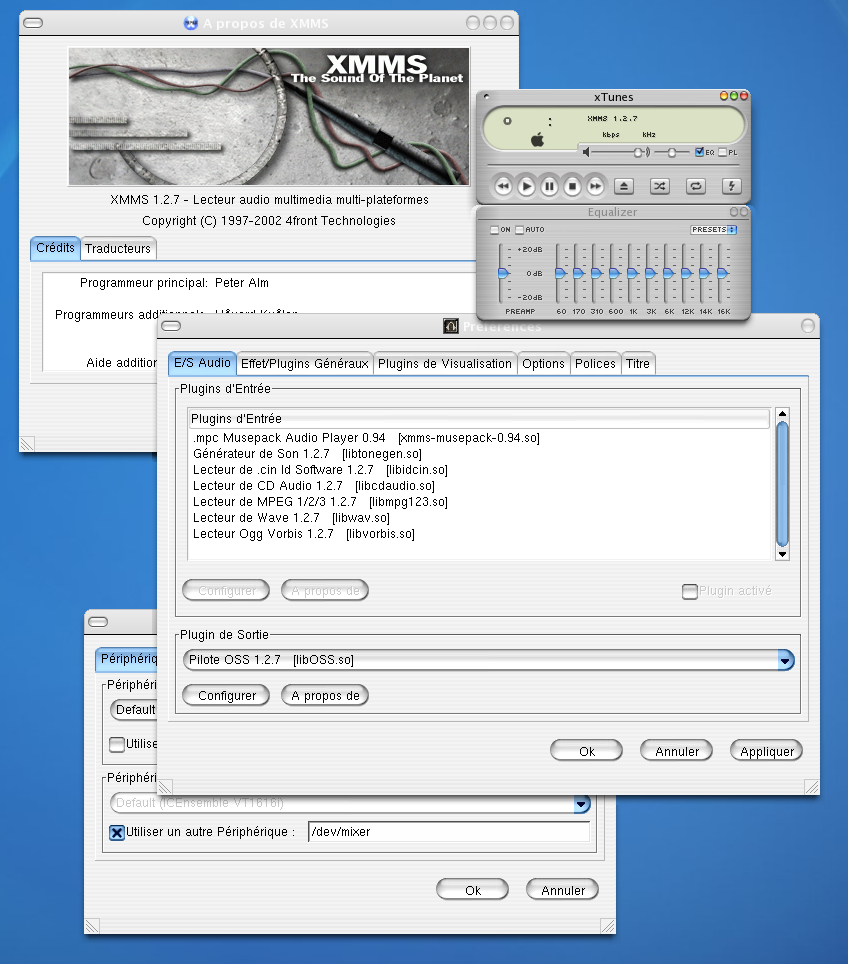Toggle shuffle mode in xTunes
The image size is (848, 964).
pyautogui.click(x=660, y=186)
